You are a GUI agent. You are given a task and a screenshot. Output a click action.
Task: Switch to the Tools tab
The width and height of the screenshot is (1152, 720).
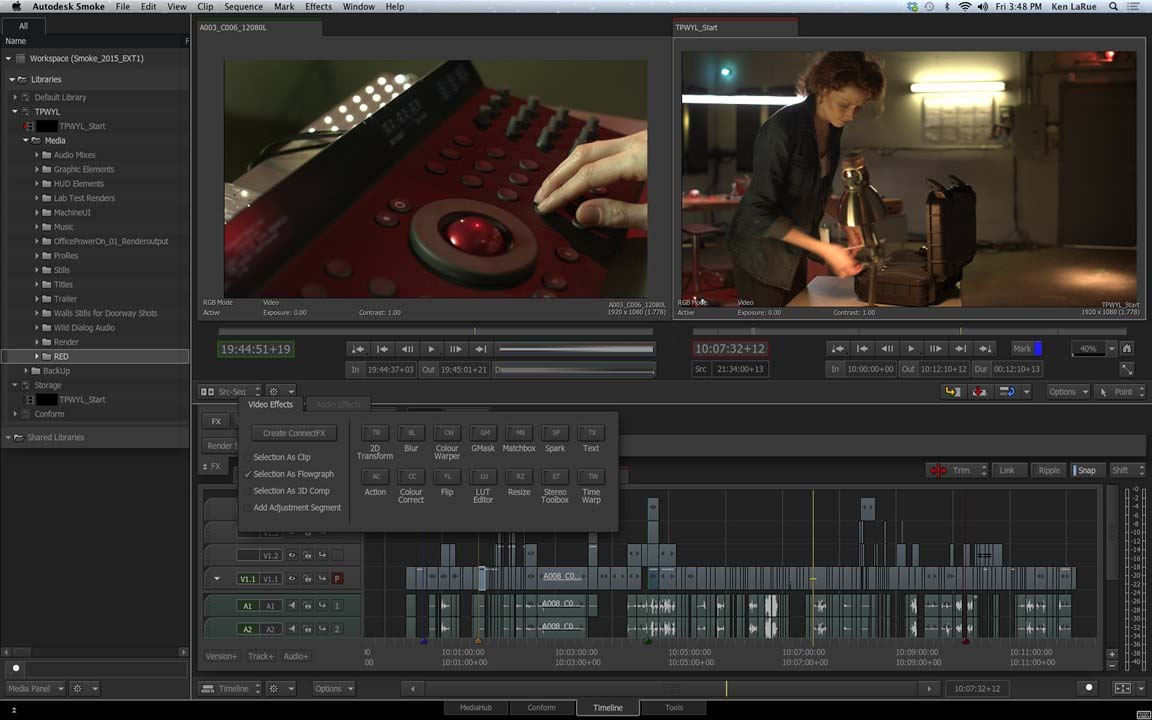pyautogui.click(x=674, y=708)
